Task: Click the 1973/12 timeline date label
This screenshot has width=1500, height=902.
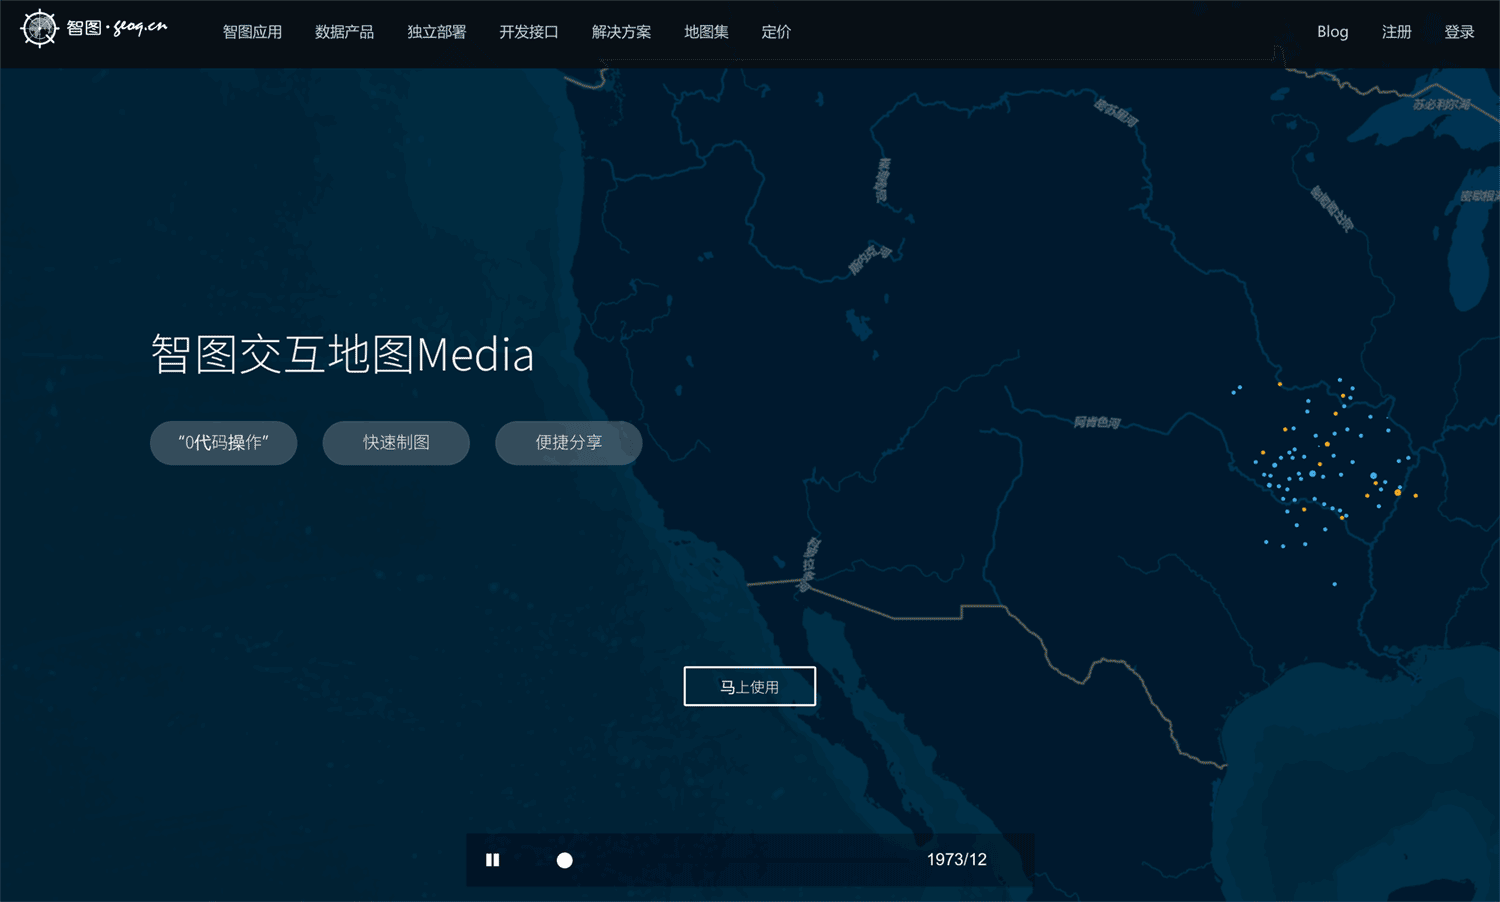Action: (956, 860)
